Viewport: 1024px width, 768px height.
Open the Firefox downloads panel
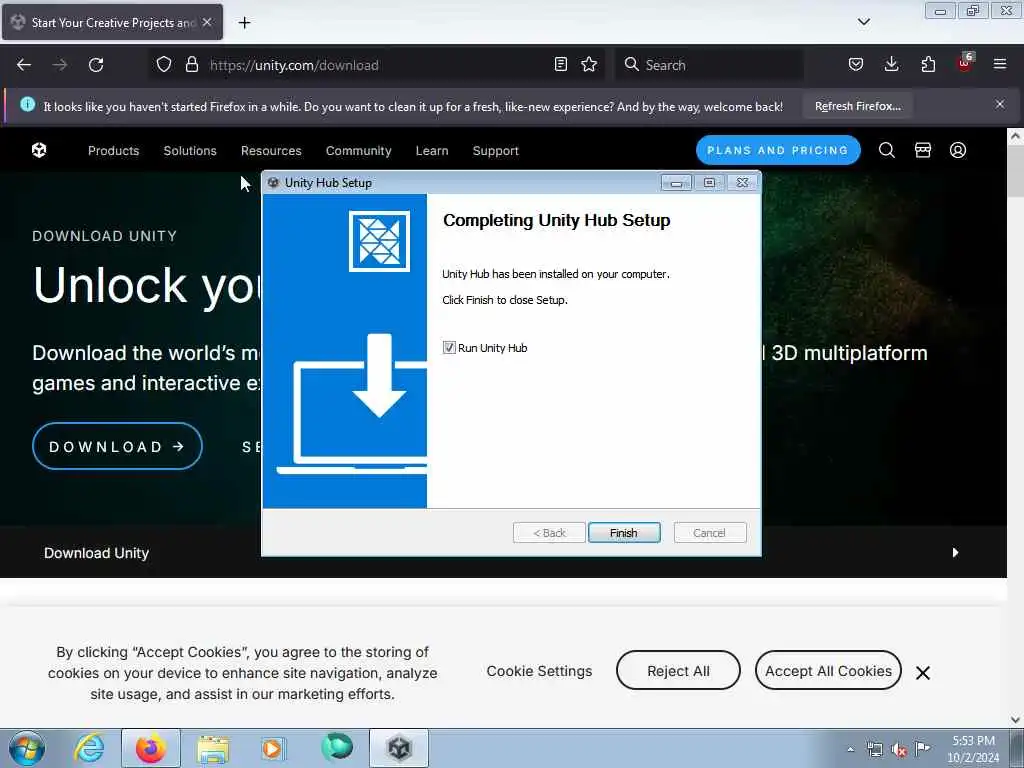(891, 64)
